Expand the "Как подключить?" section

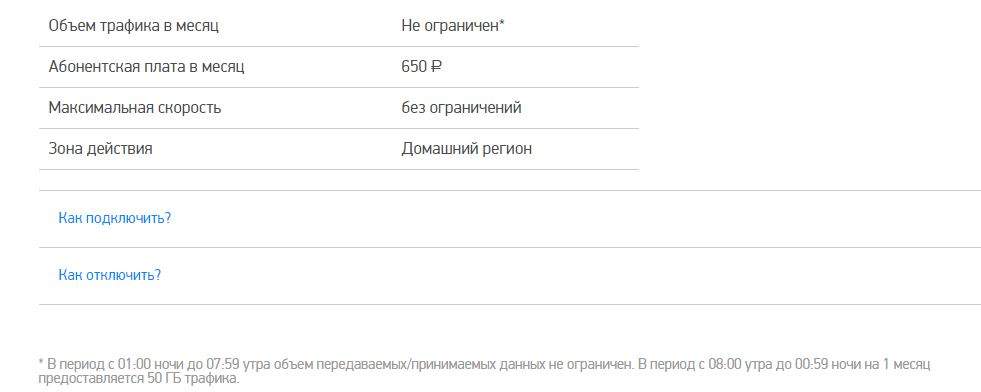(x=114, y=218)
